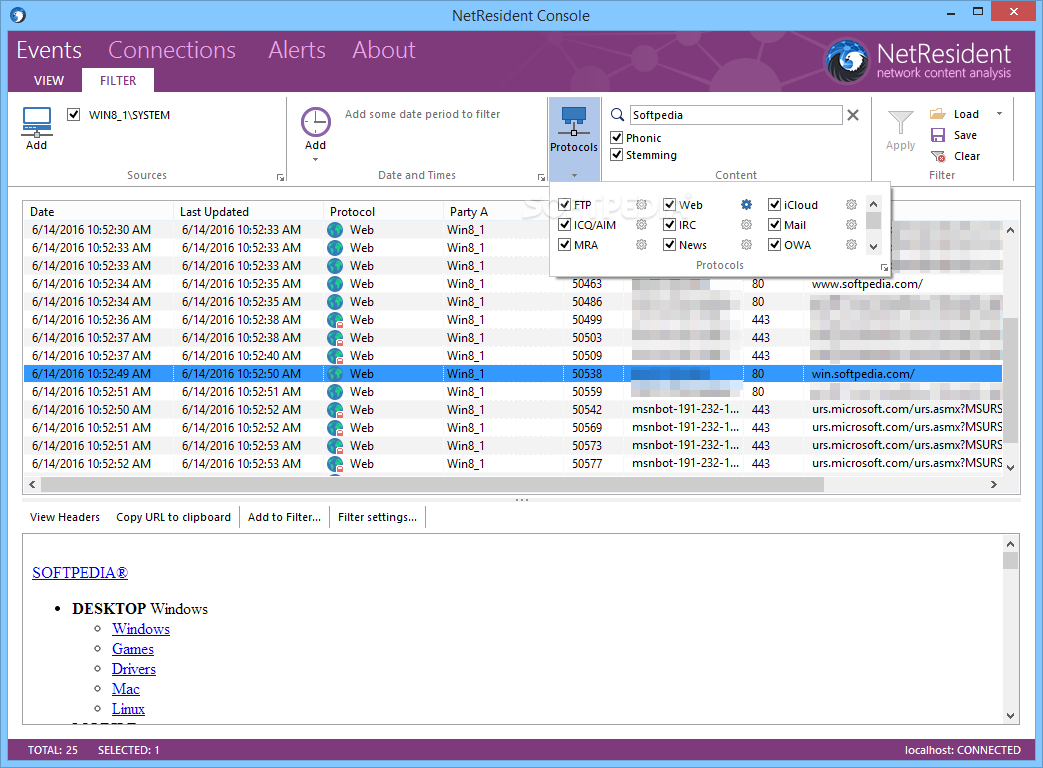Click the Load filter folder icon
The height and width of the screenshot is (768, 1043).
pyautogui.click(x=938, y=114)
